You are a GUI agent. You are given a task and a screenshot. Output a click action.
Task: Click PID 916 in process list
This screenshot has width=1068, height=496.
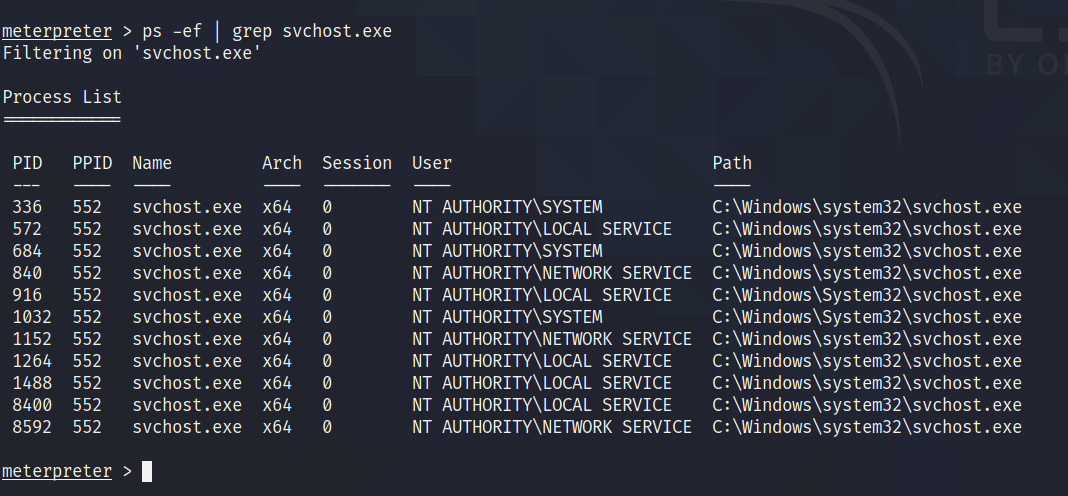(x=27, y=295)
